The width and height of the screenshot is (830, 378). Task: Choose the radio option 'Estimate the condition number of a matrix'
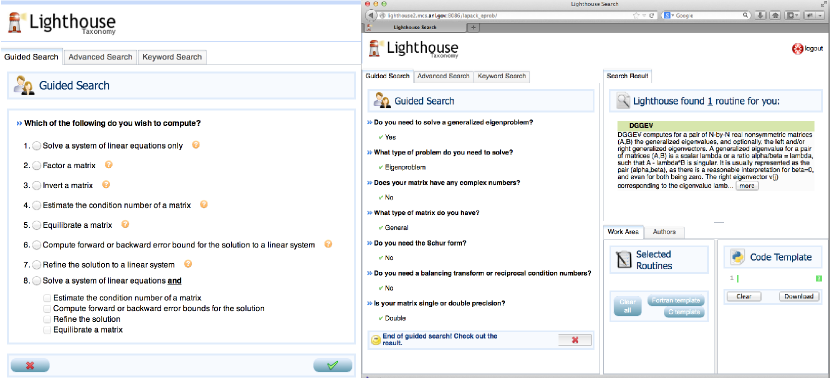37,205
